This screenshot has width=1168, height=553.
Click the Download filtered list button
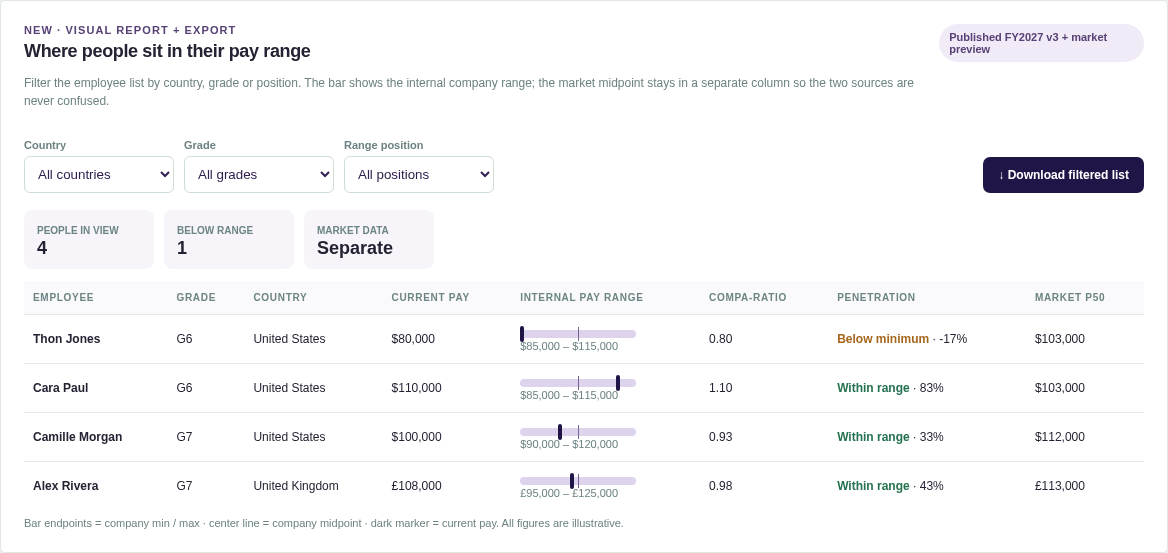click(x=1063, y=175)
